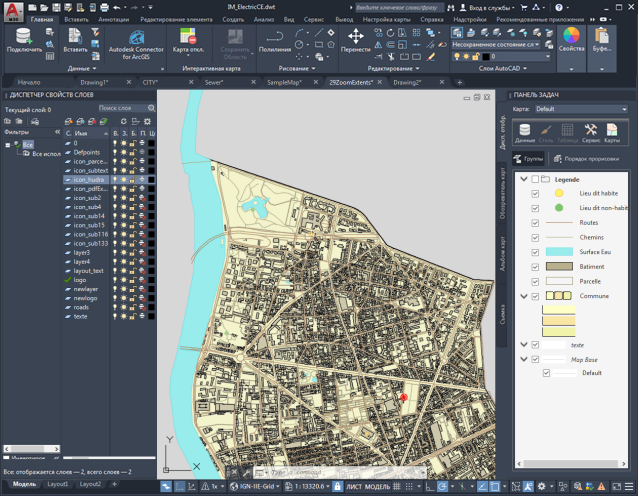The width and height of the screenshot is (638, 496).
Task: Open the Аннотации ribbon tab
Action: pyautogui.click(x=113, y=19)
